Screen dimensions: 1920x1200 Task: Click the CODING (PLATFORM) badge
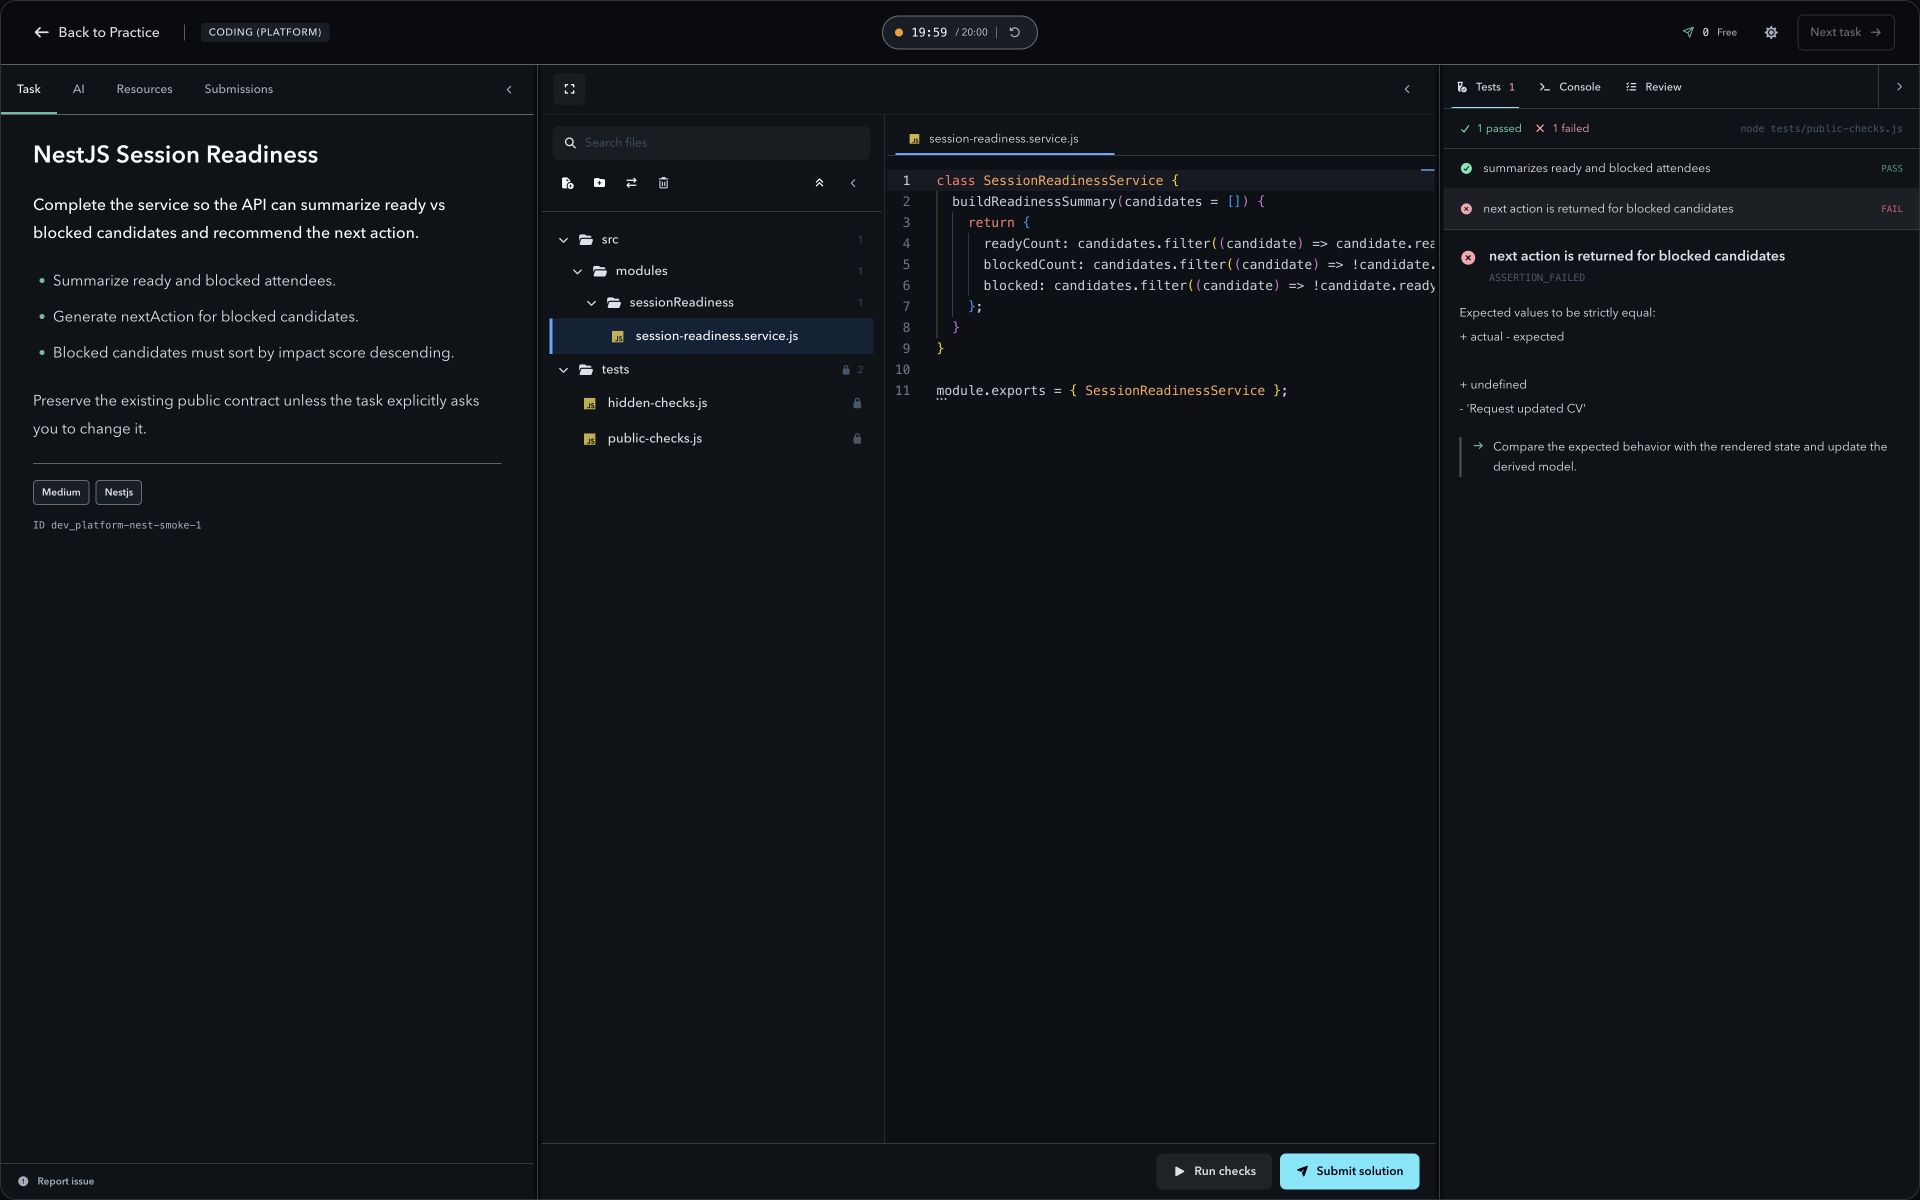click(x=265, y=32)
